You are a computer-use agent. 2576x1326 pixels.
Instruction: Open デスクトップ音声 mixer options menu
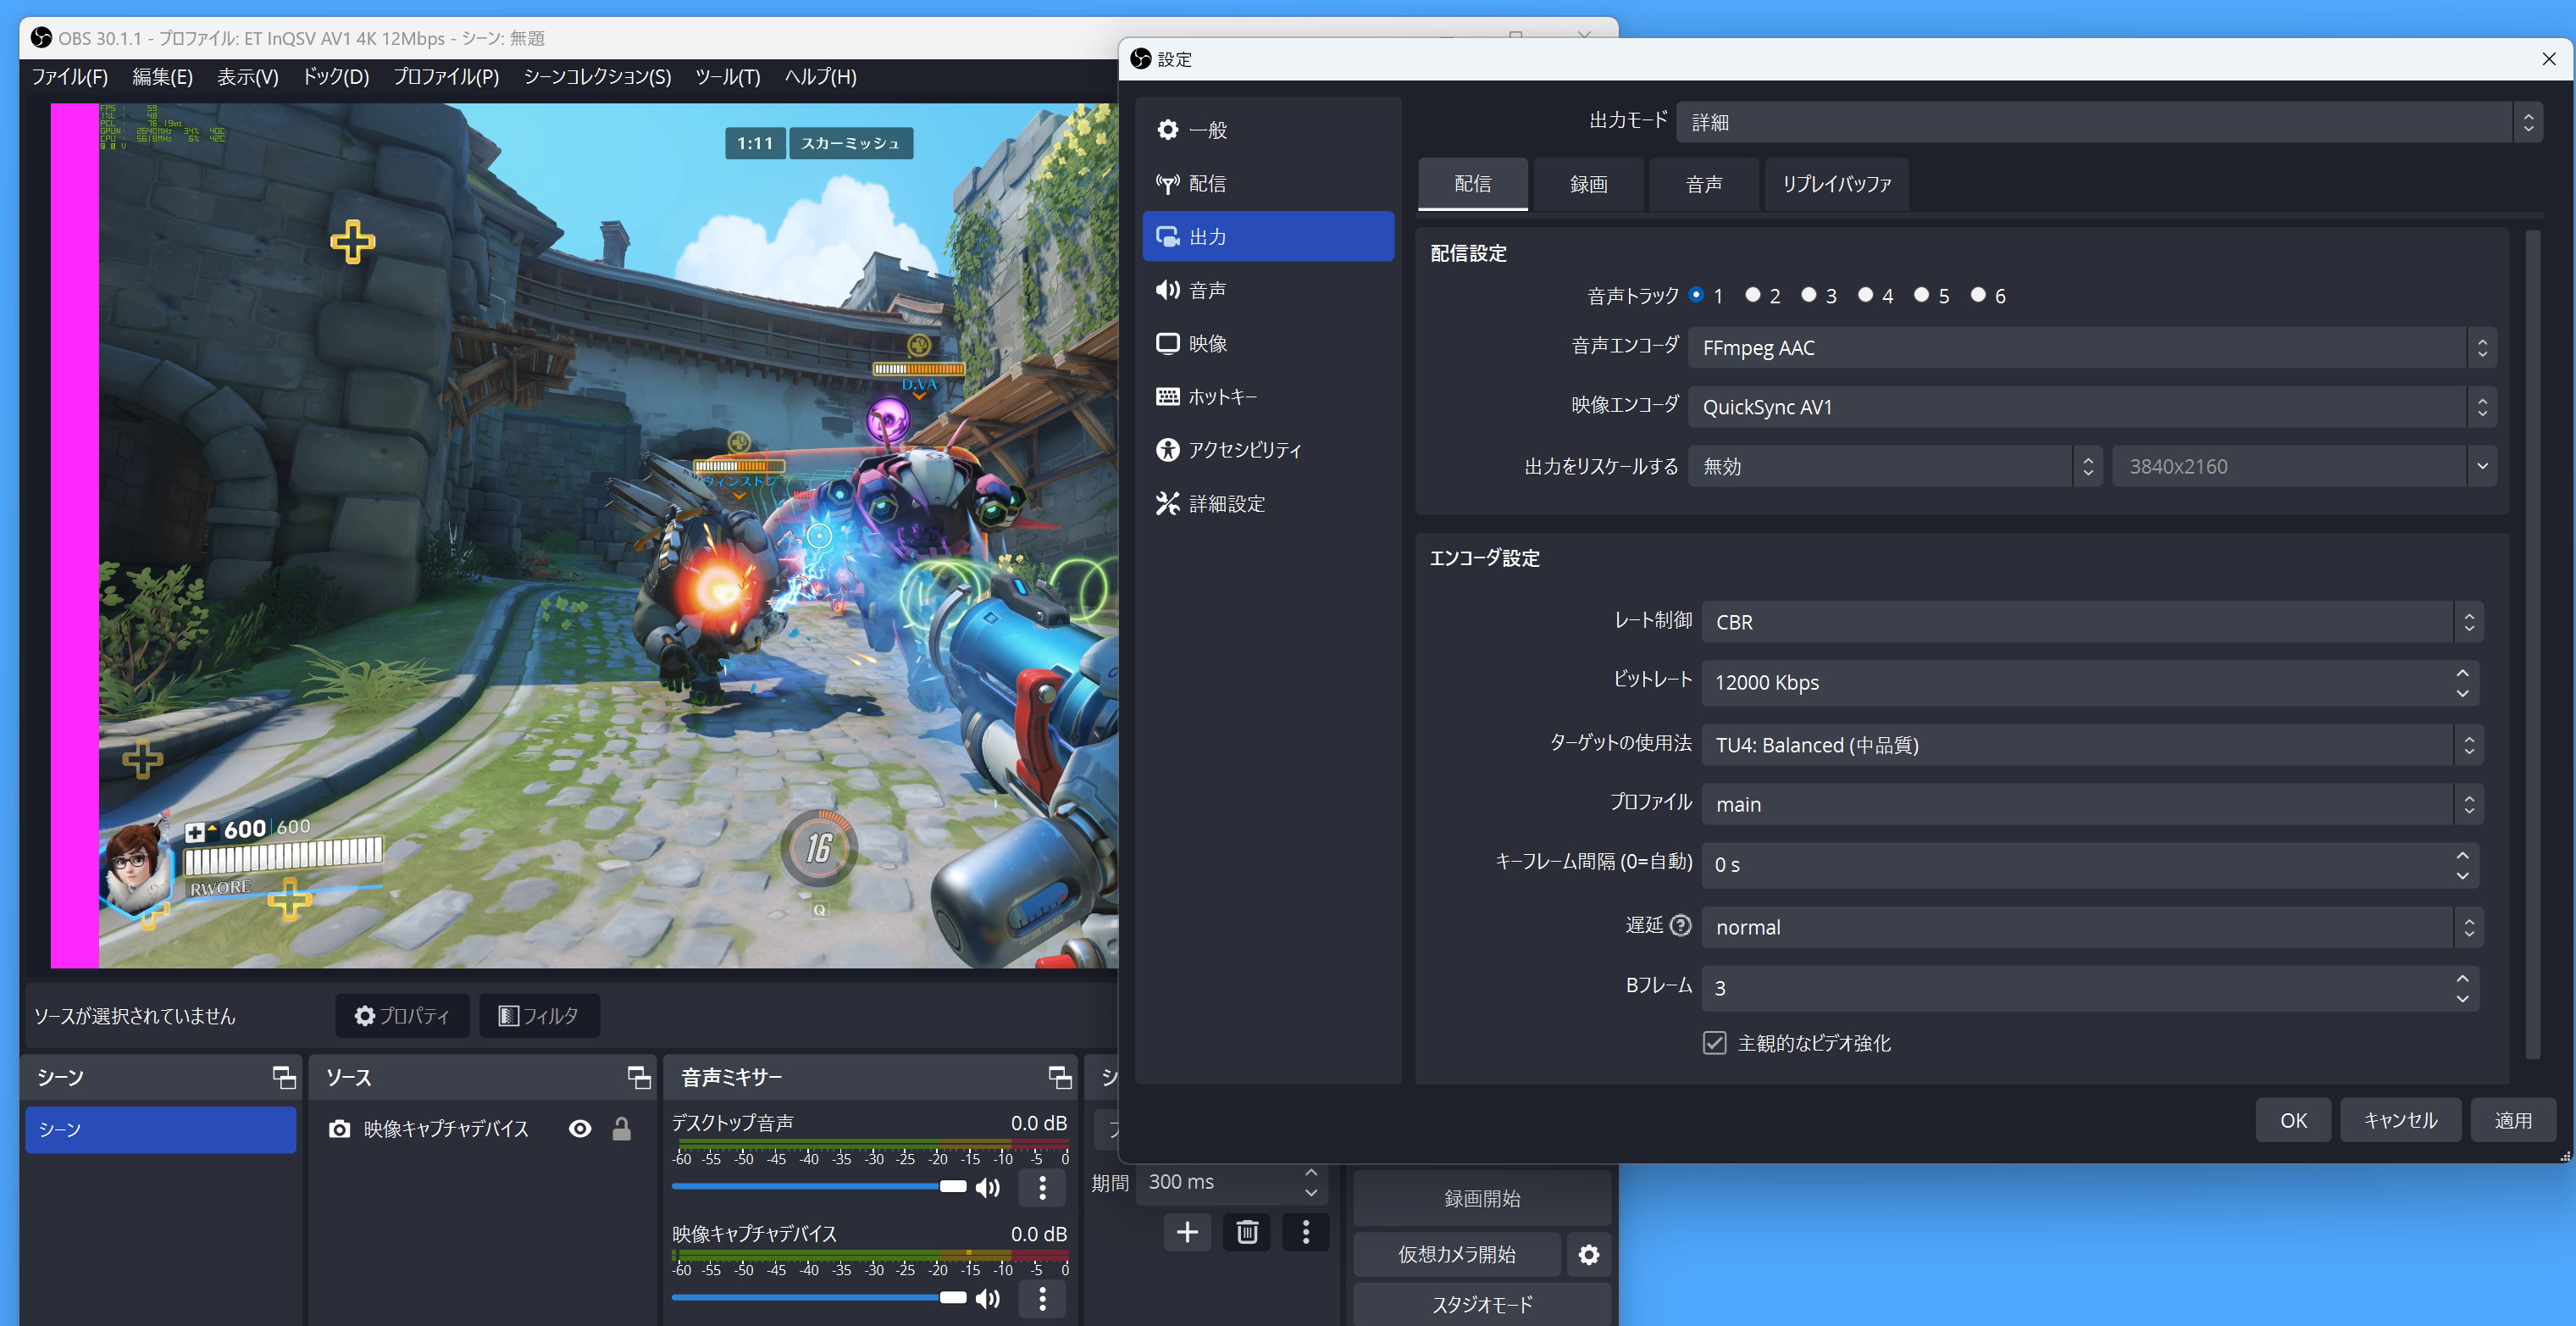1042,1188
